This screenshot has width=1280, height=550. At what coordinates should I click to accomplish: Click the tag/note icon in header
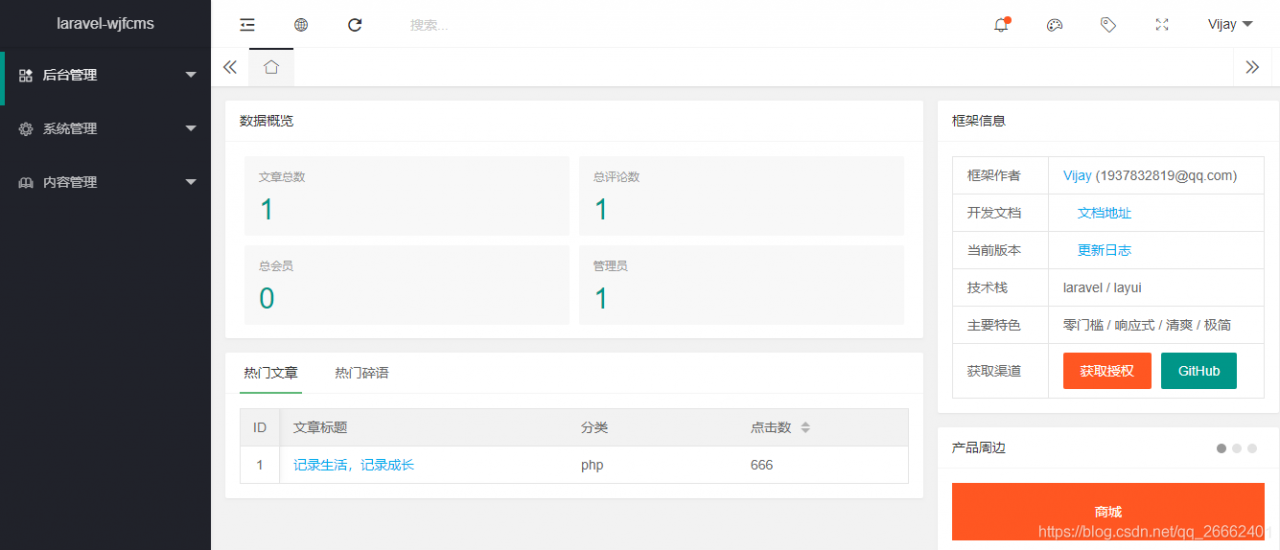[1108, 25]
